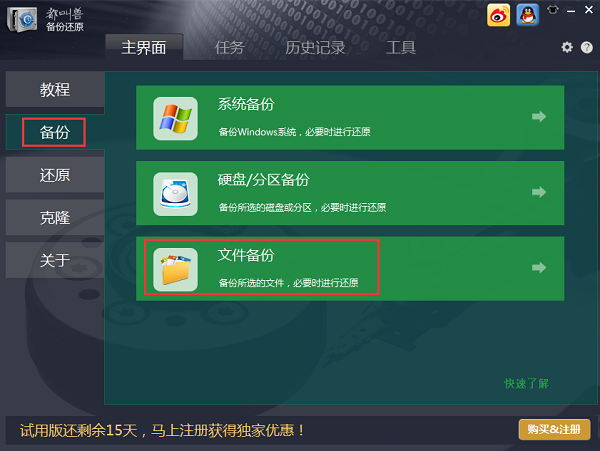Switch to the 任务 tab
This screenshot has width=600, height=451.
[x=229, y=47]
